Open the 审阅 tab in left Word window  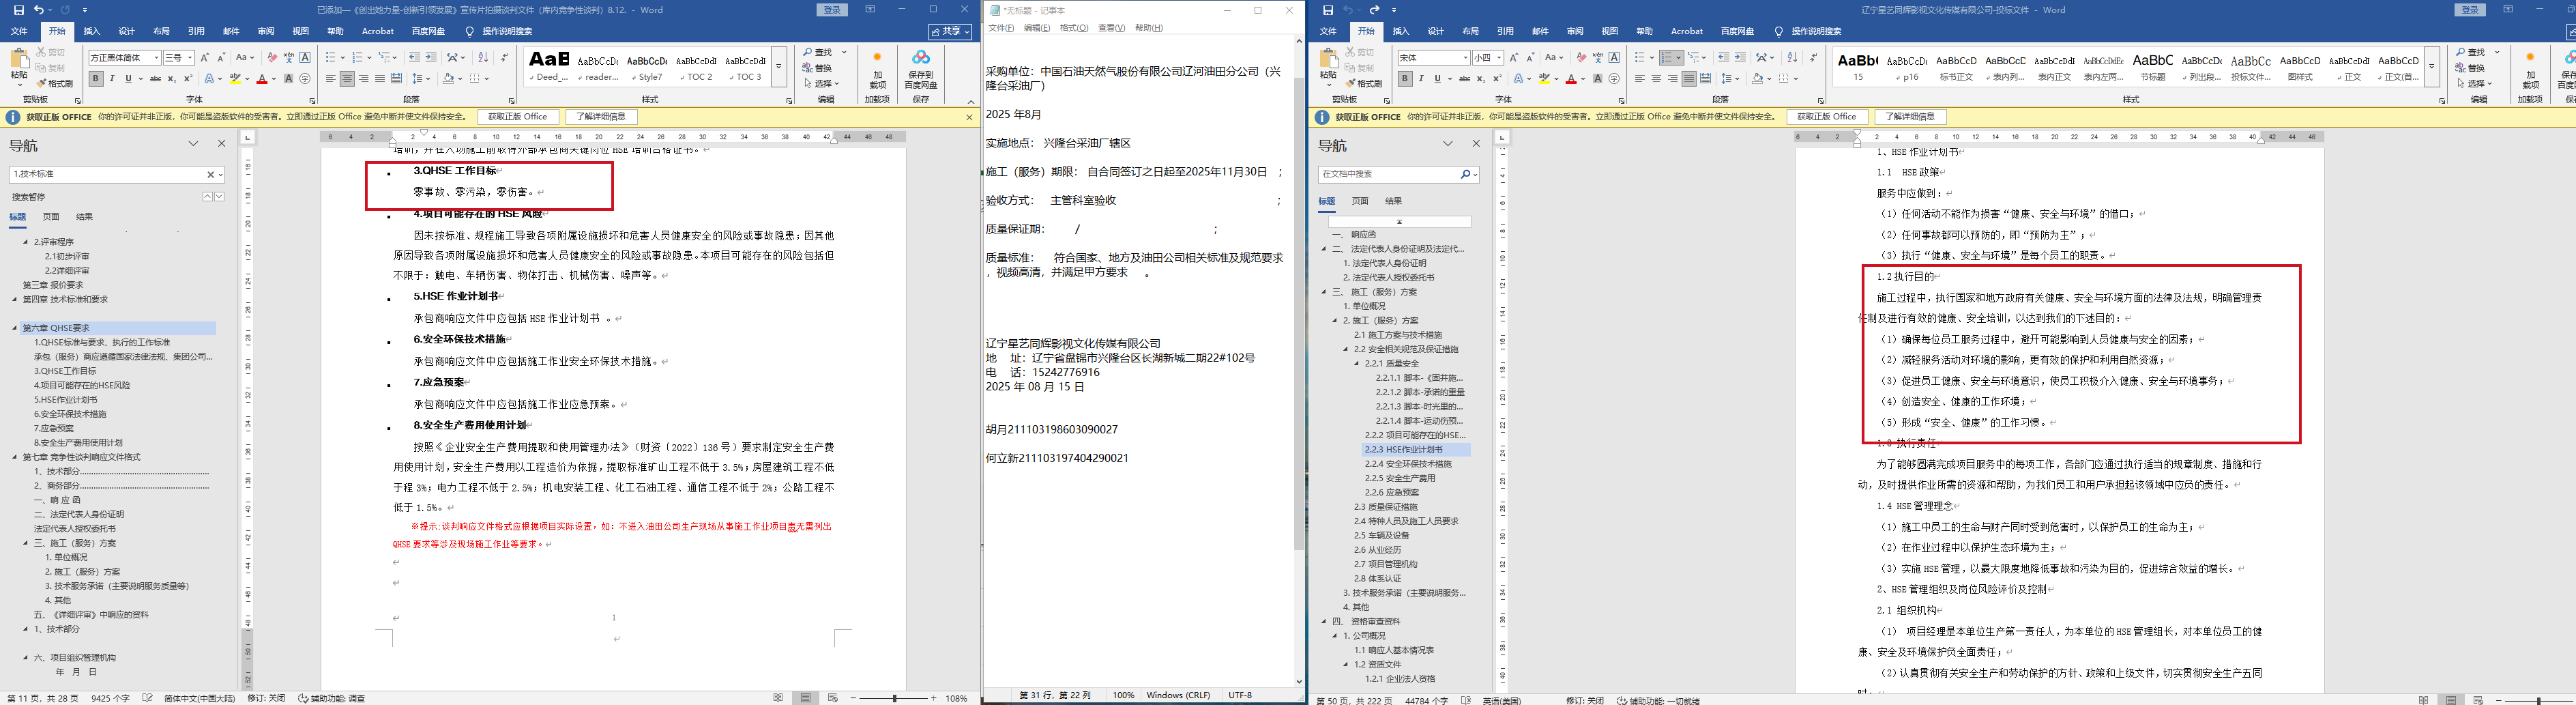265,32
